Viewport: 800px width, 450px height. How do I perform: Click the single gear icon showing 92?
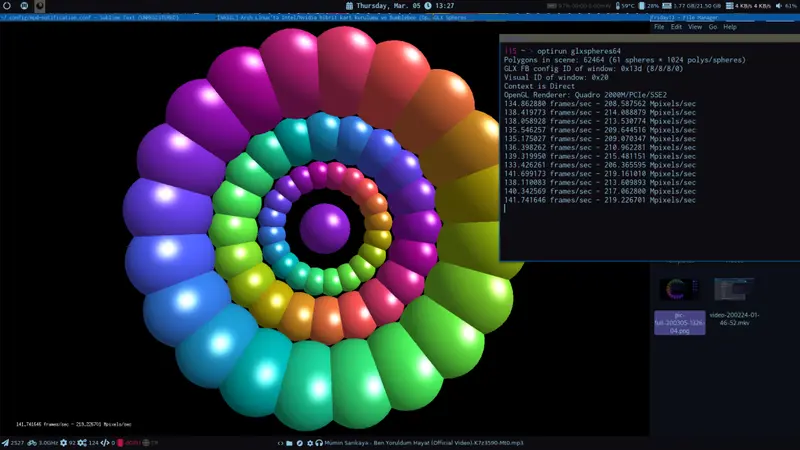click(63, 443)
